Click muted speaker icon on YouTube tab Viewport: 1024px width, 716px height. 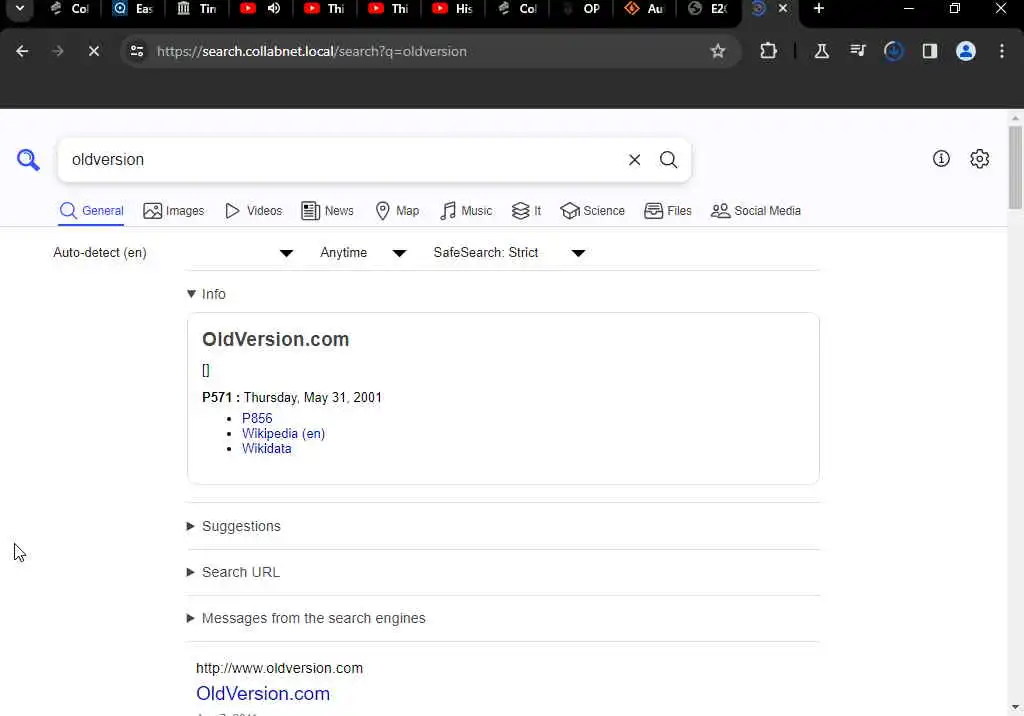click(274, 8)
